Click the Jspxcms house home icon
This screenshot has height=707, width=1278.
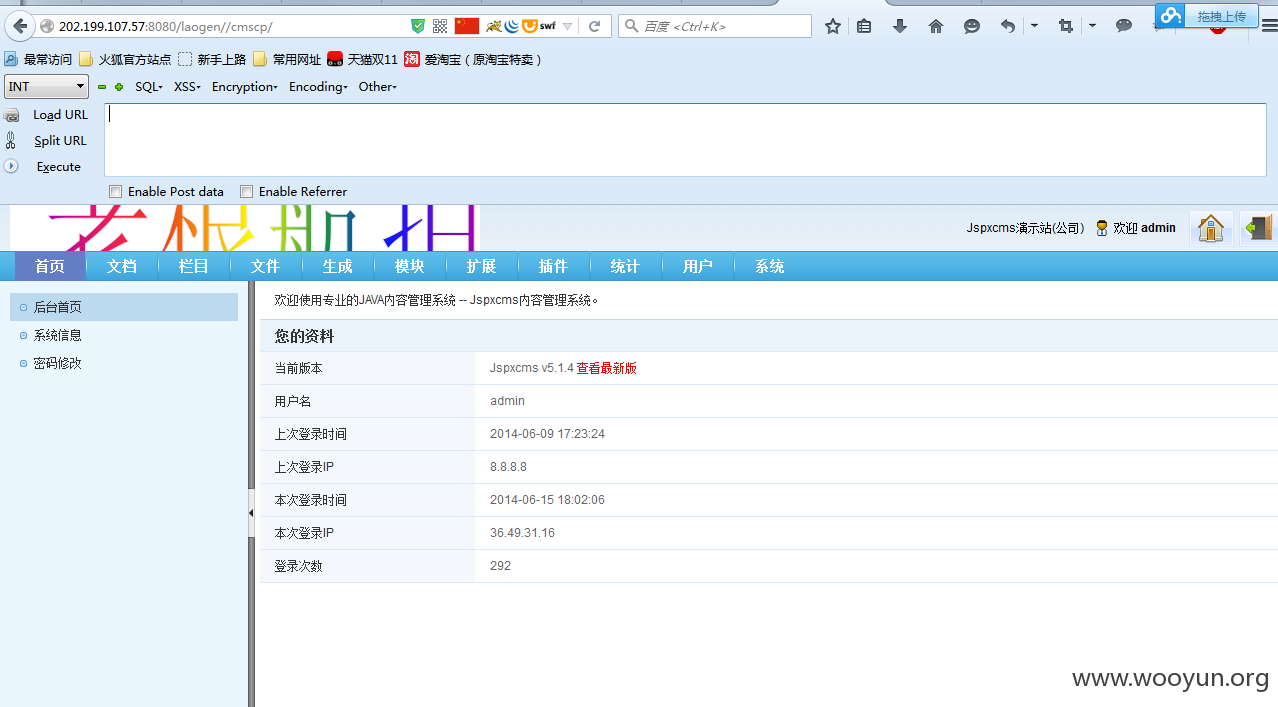[1211, 228]
